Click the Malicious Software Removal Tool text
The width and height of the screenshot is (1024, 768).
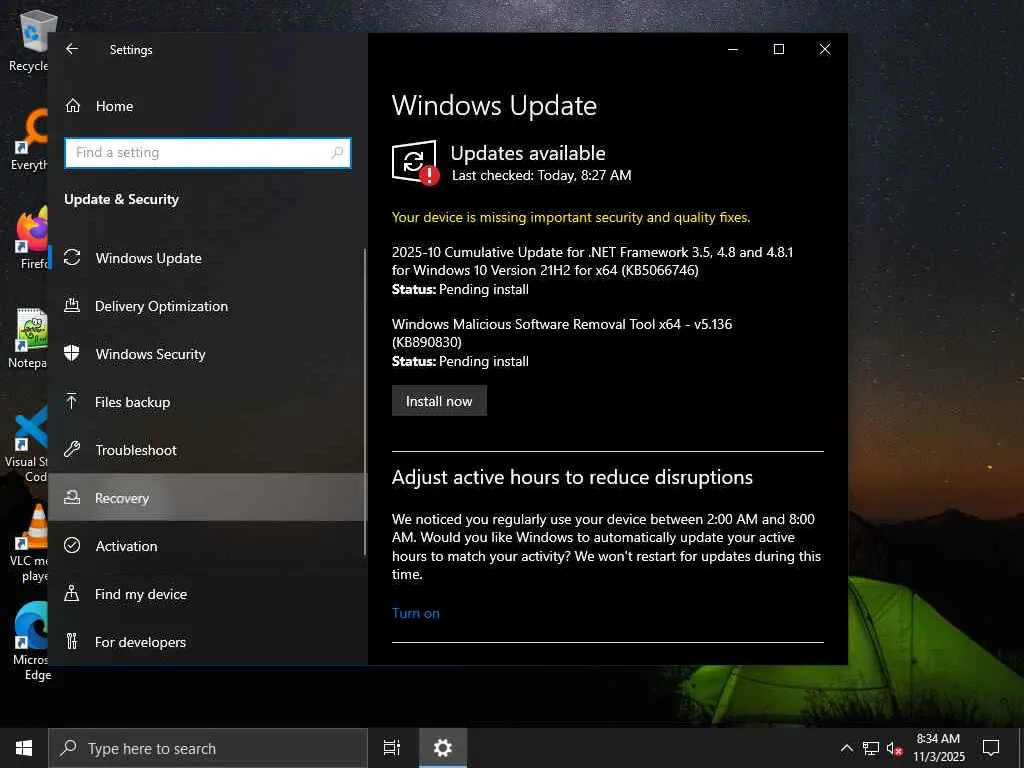pos(562,333)
